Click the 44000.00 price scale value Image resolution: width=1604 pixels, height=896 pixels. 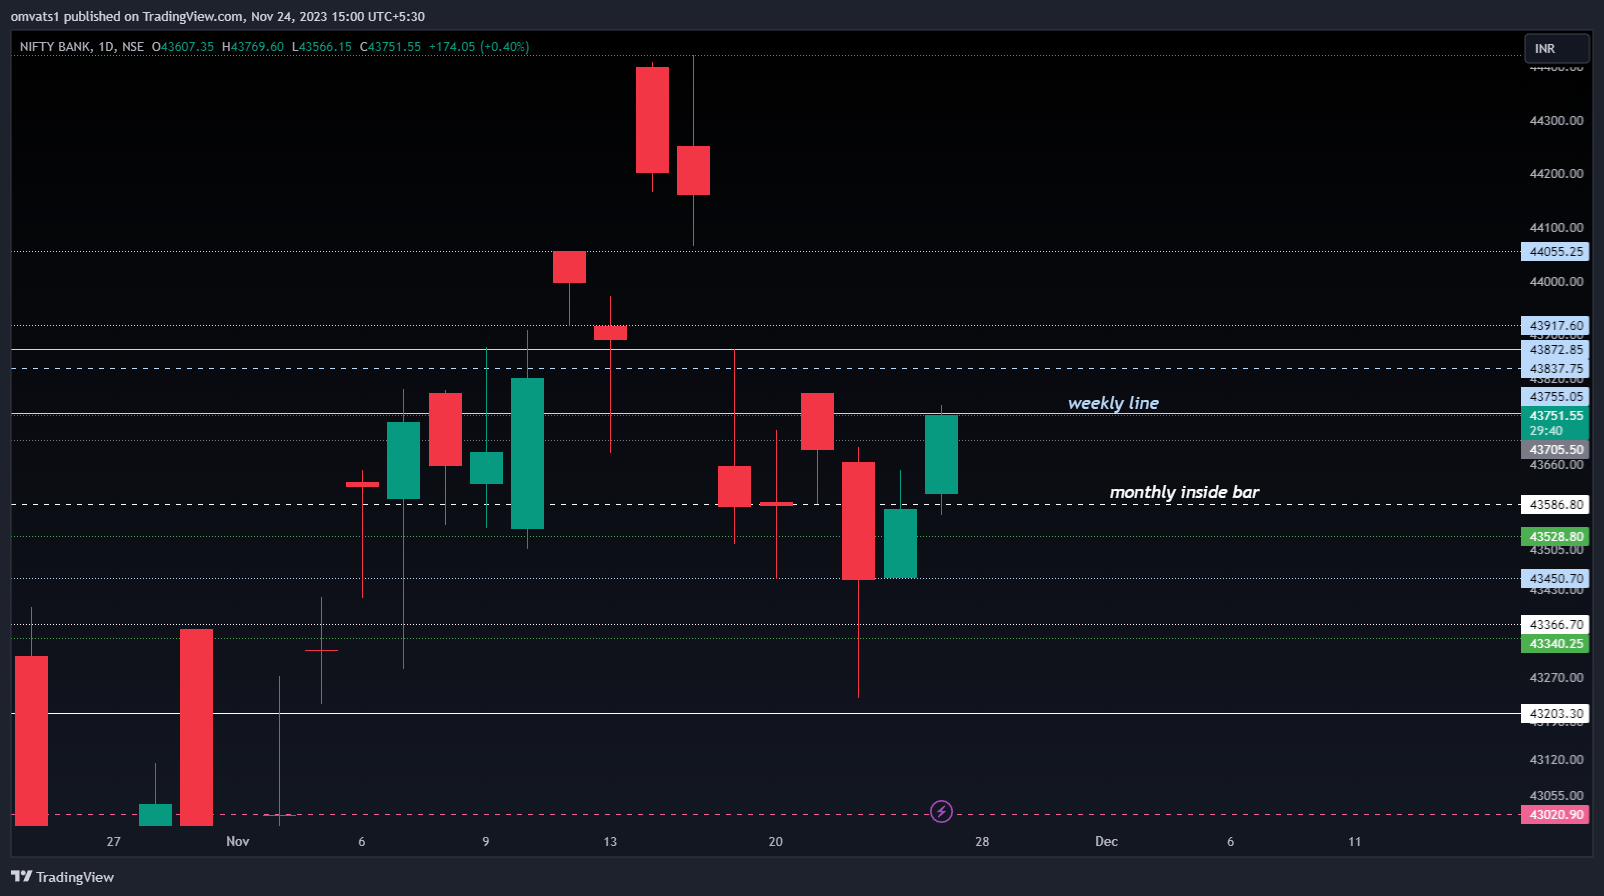click(1556, 282)
